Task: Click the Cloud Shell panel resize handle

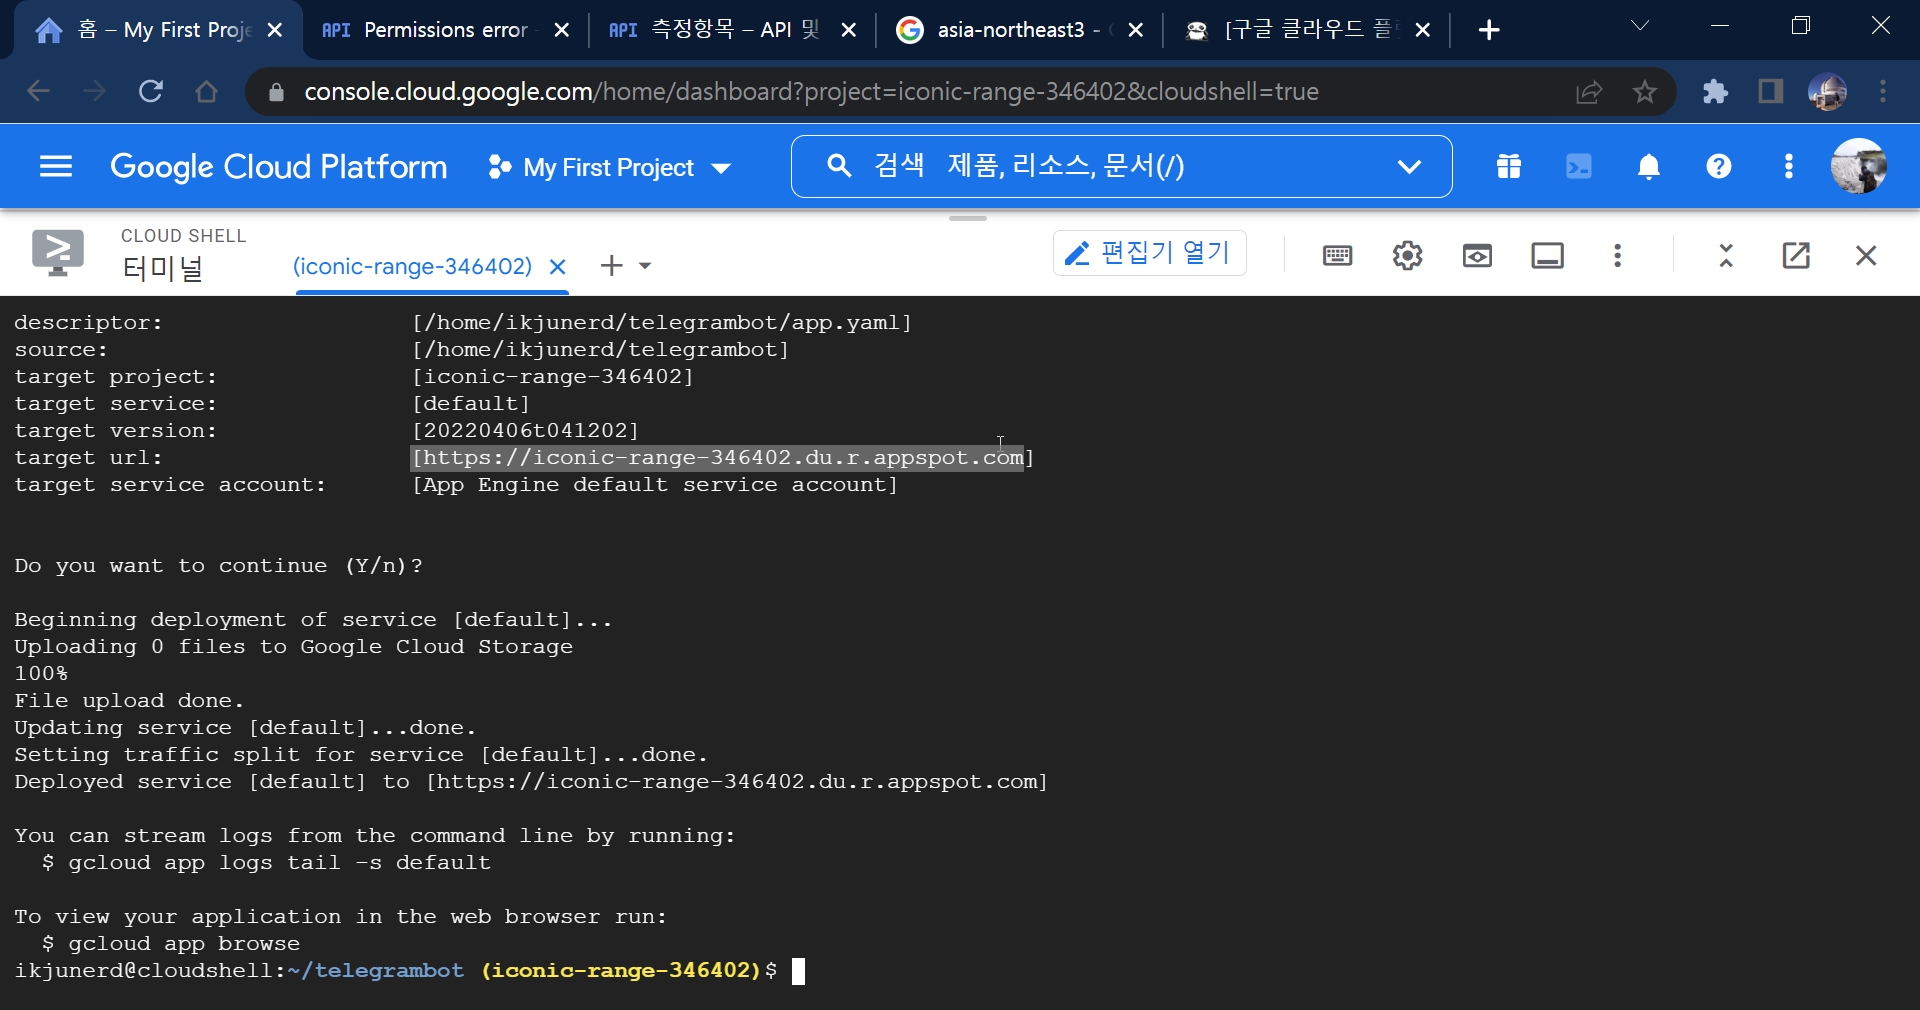Action: pos(968,217)
